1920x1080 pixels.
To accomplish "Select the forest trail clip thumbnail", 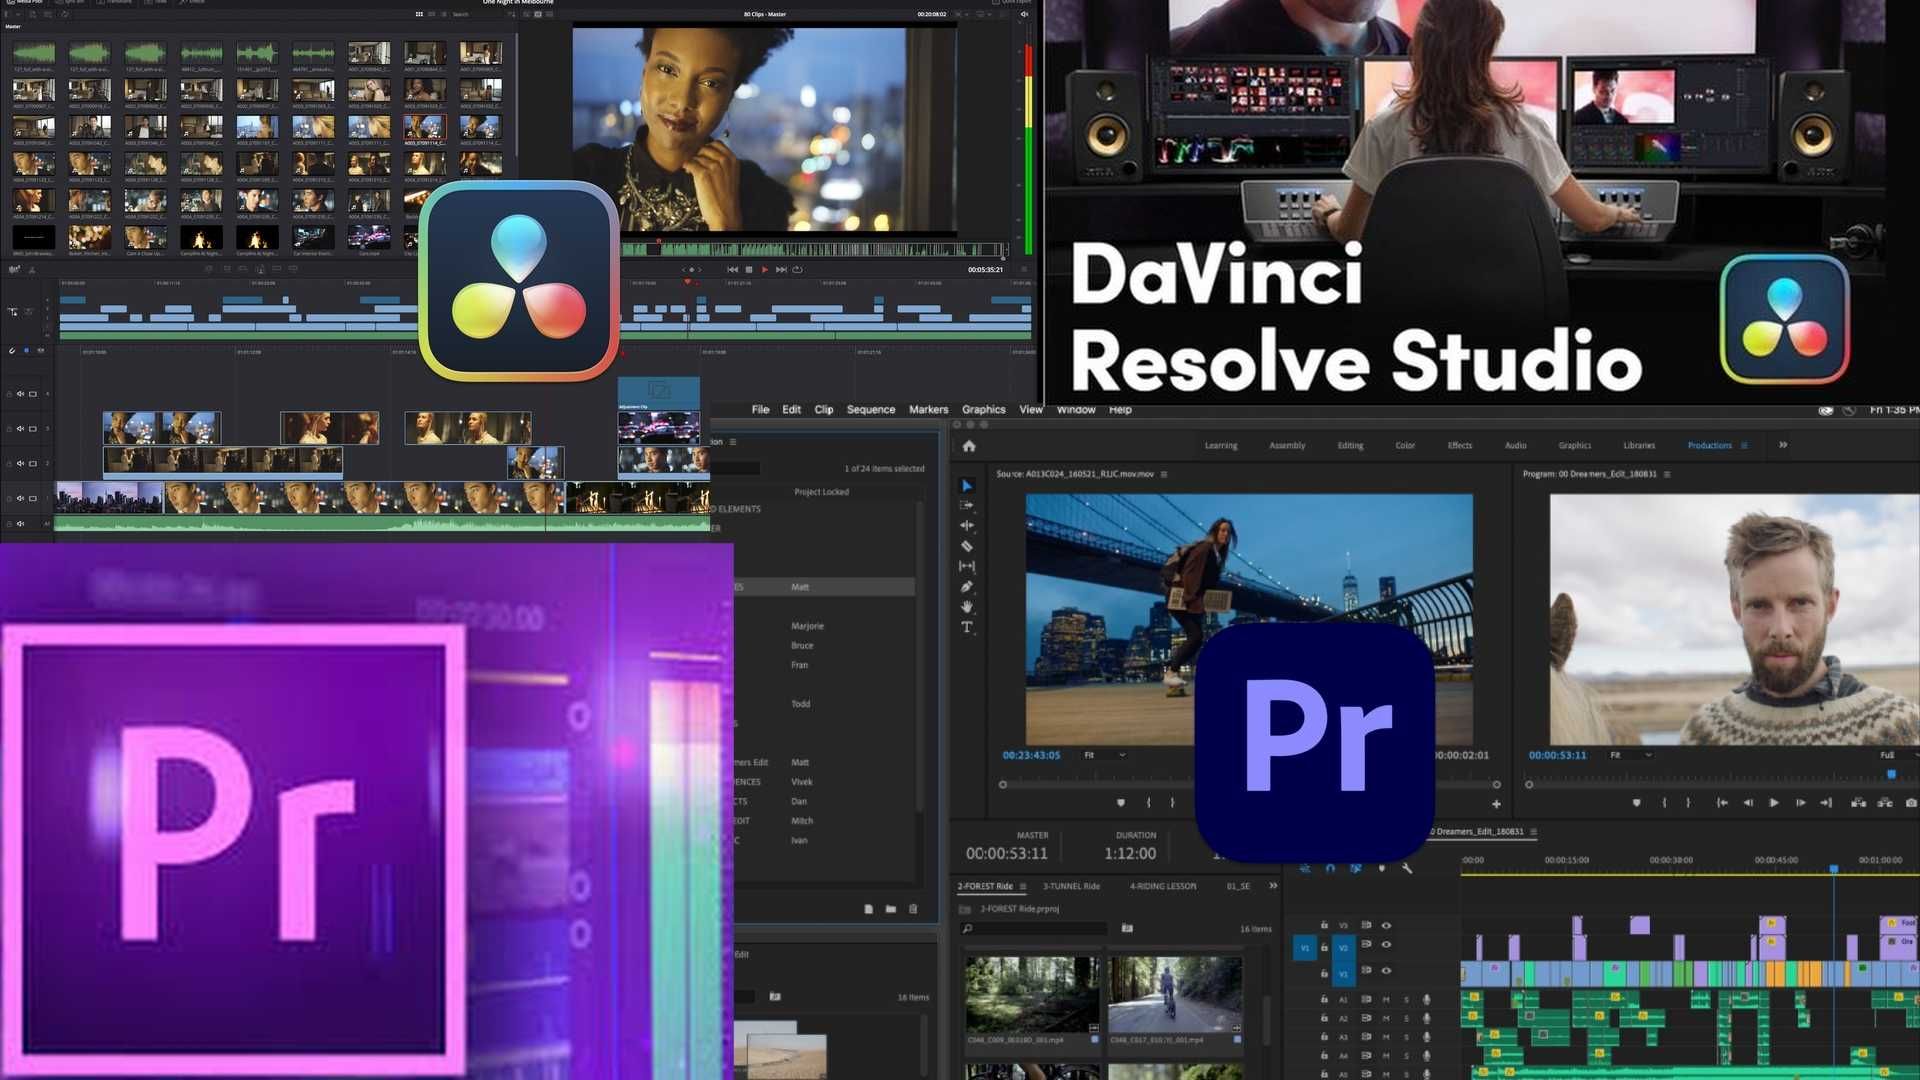I will pos(1032,994).
